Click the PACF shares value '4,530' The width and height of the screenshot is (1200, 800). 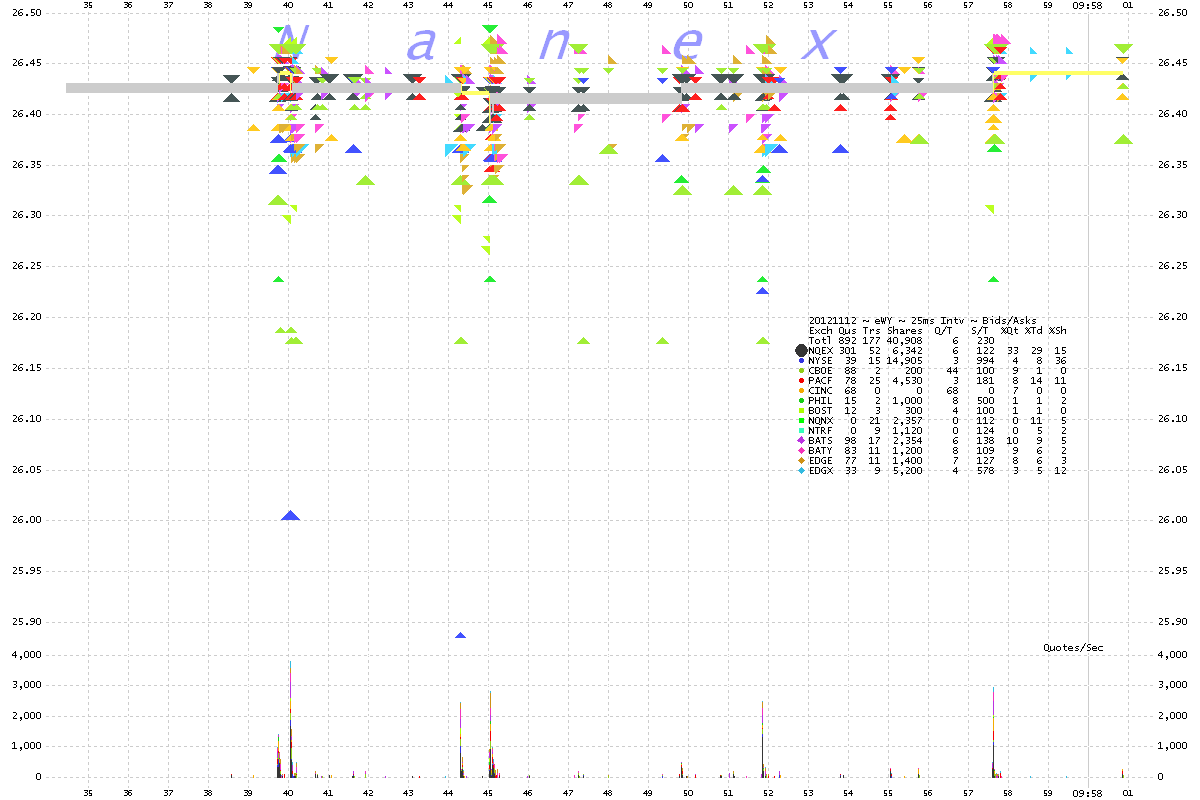(x=908, y=380)
